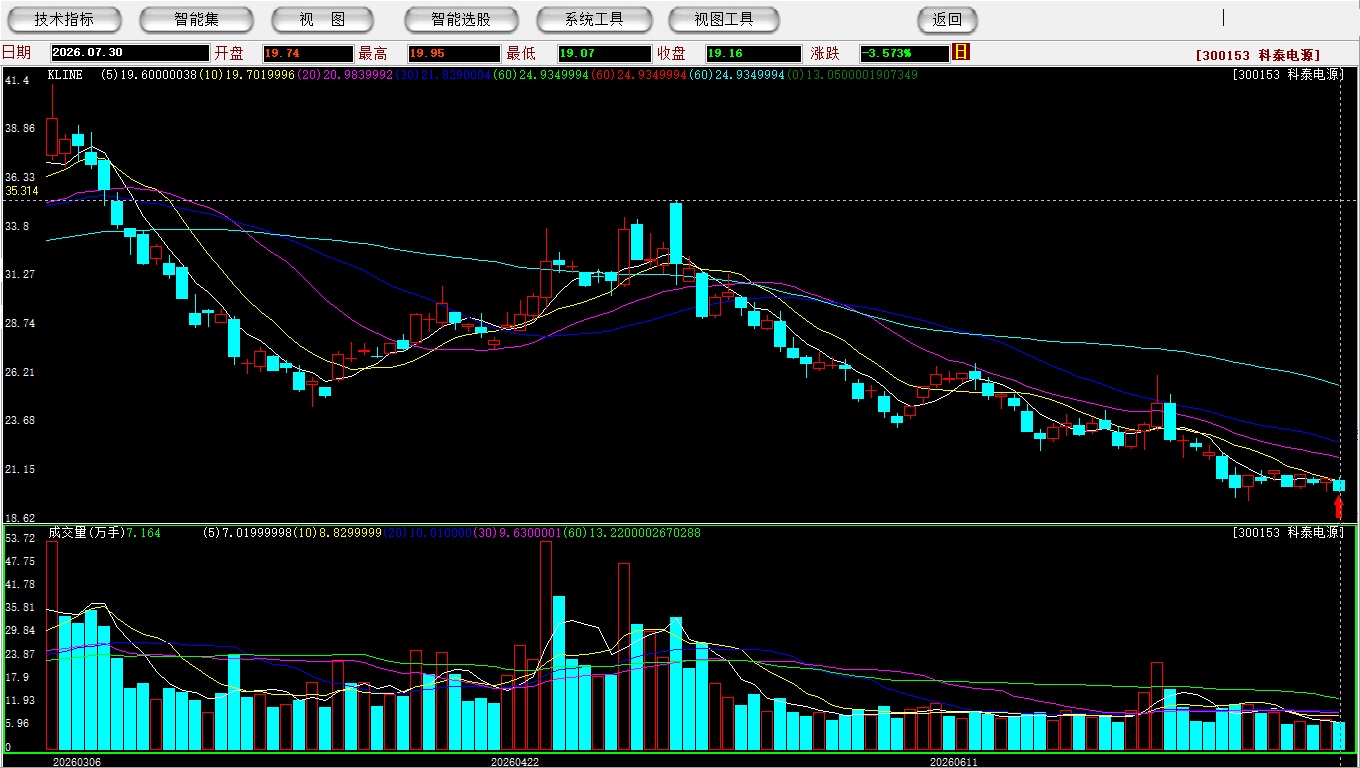Click the 日 daily period icon
The height and width of the screenshot is (768, 1360).
[x=961, y=52]
